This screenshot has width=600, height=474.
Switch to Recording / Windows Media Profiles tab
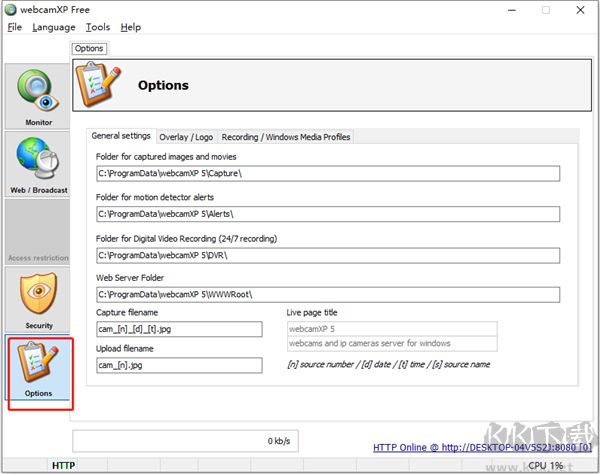click(x=285, y=137)
